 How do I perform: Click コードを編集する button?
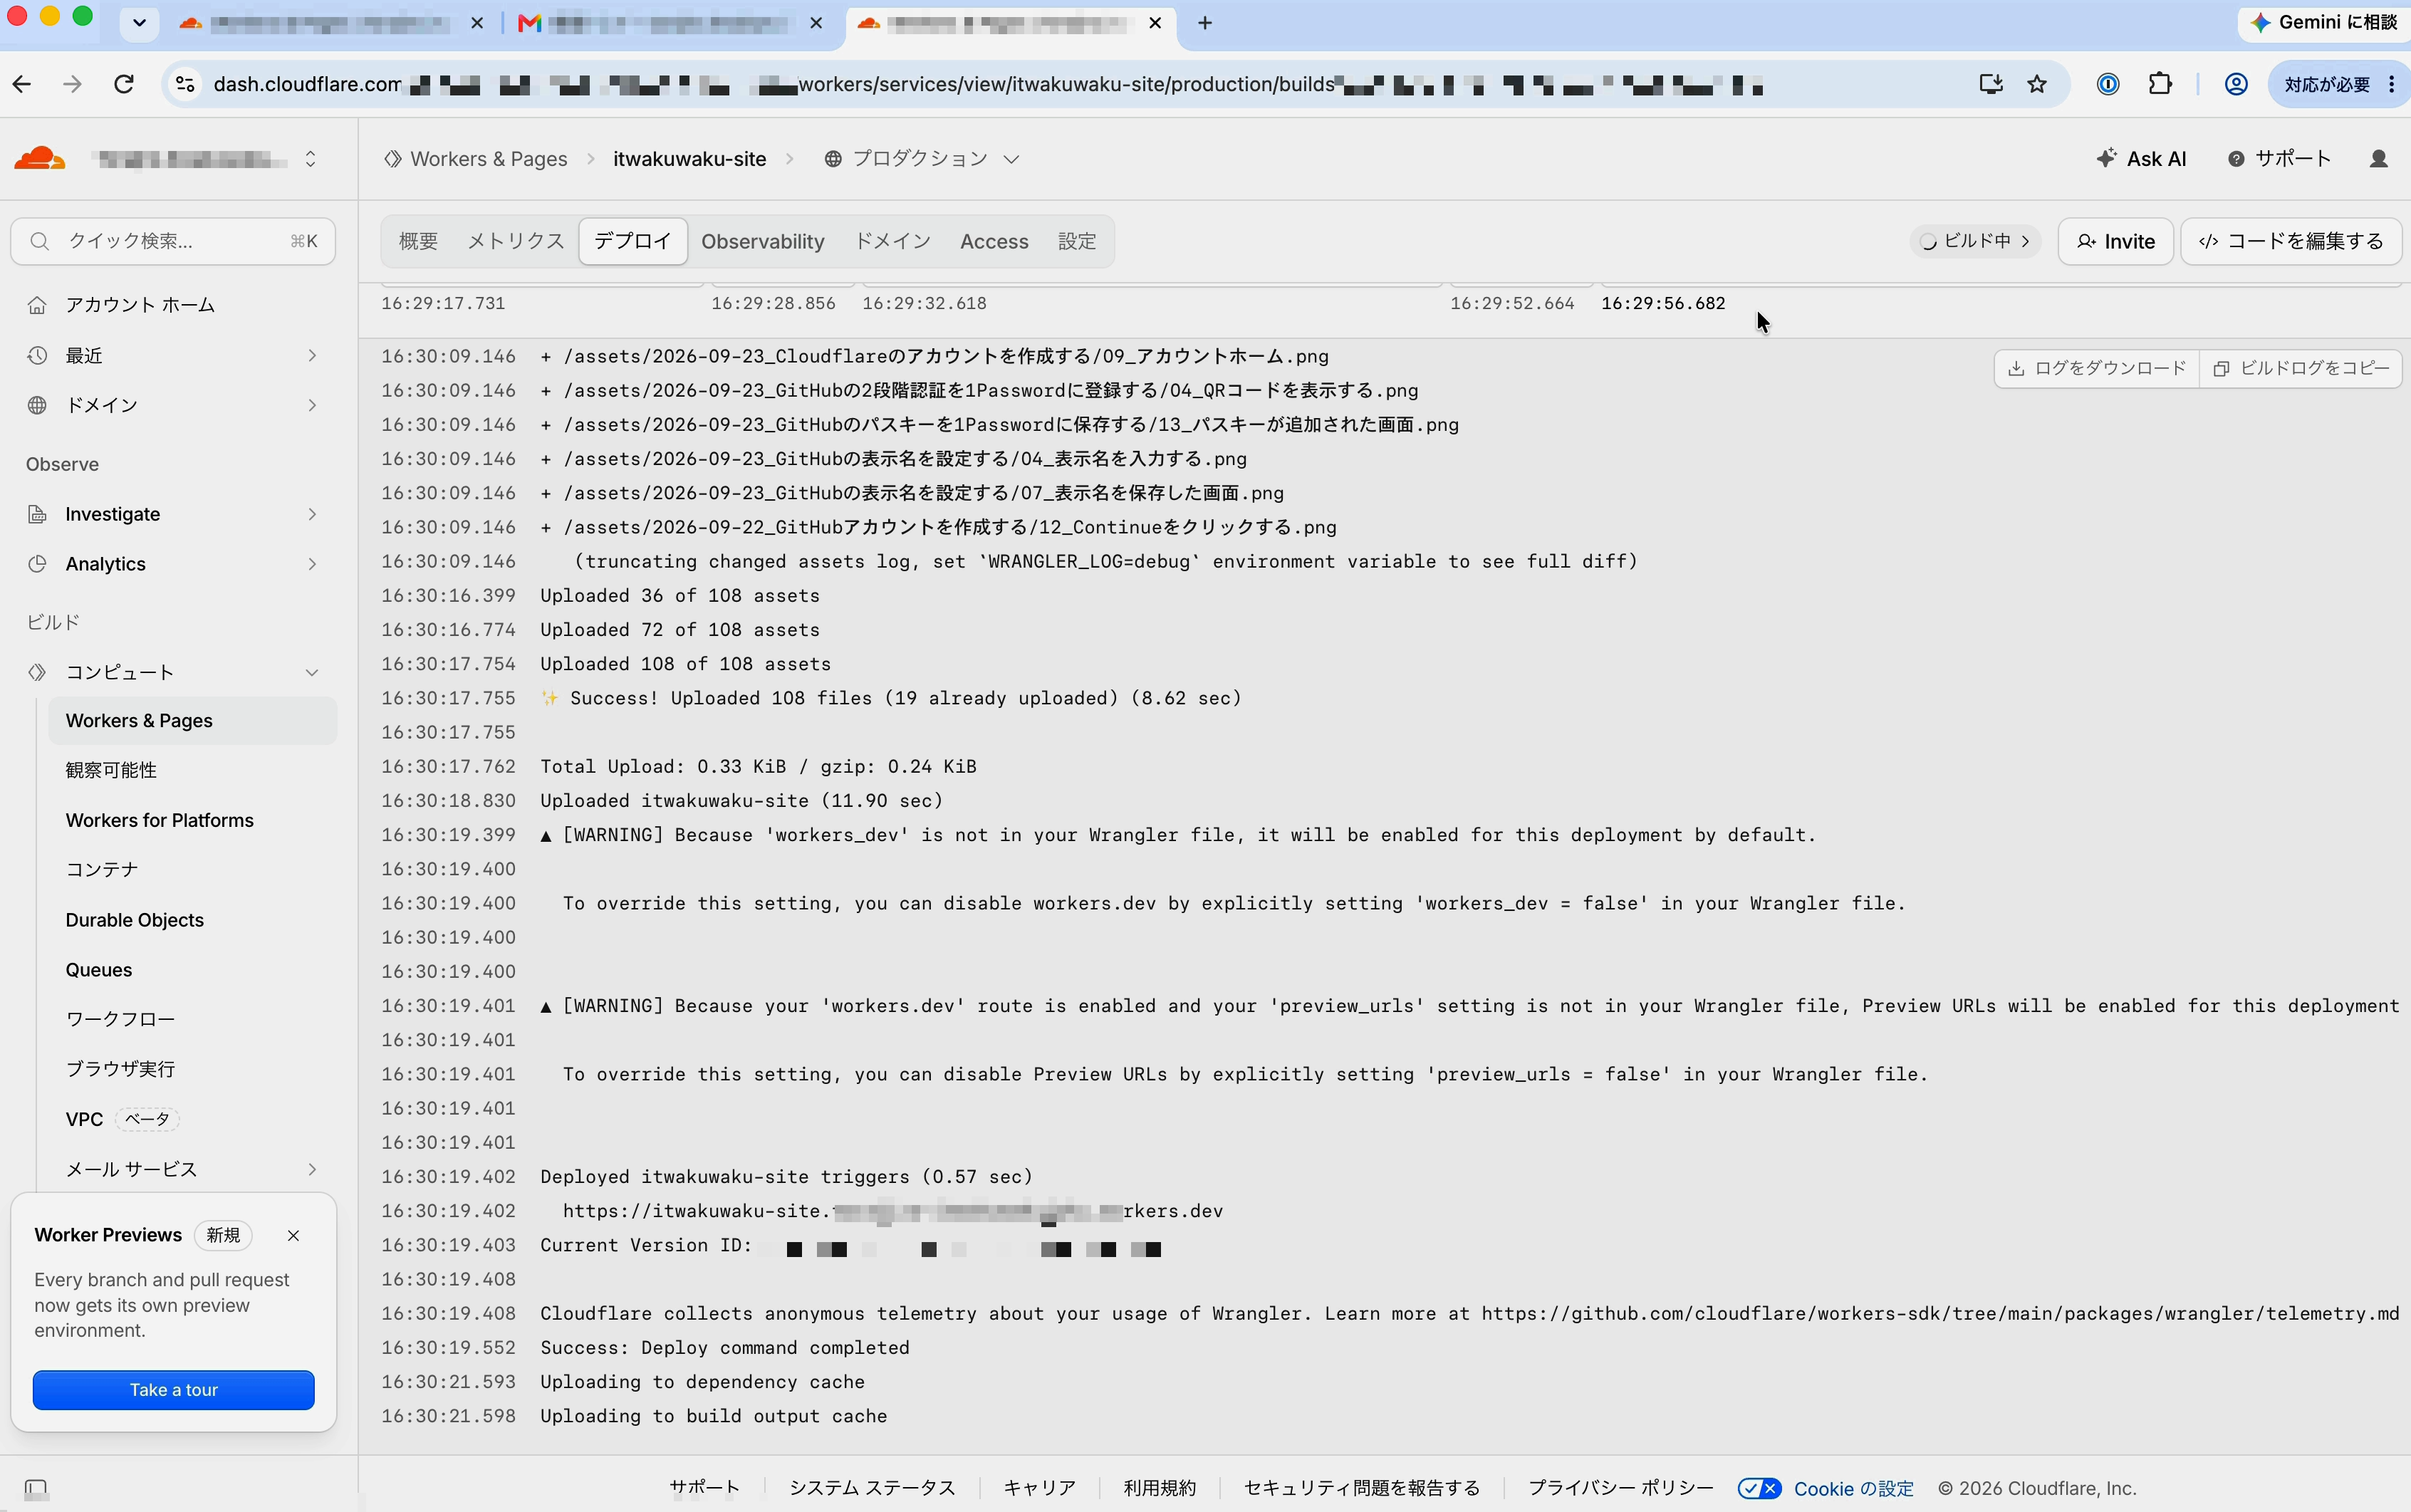[x=2291, y=241]
